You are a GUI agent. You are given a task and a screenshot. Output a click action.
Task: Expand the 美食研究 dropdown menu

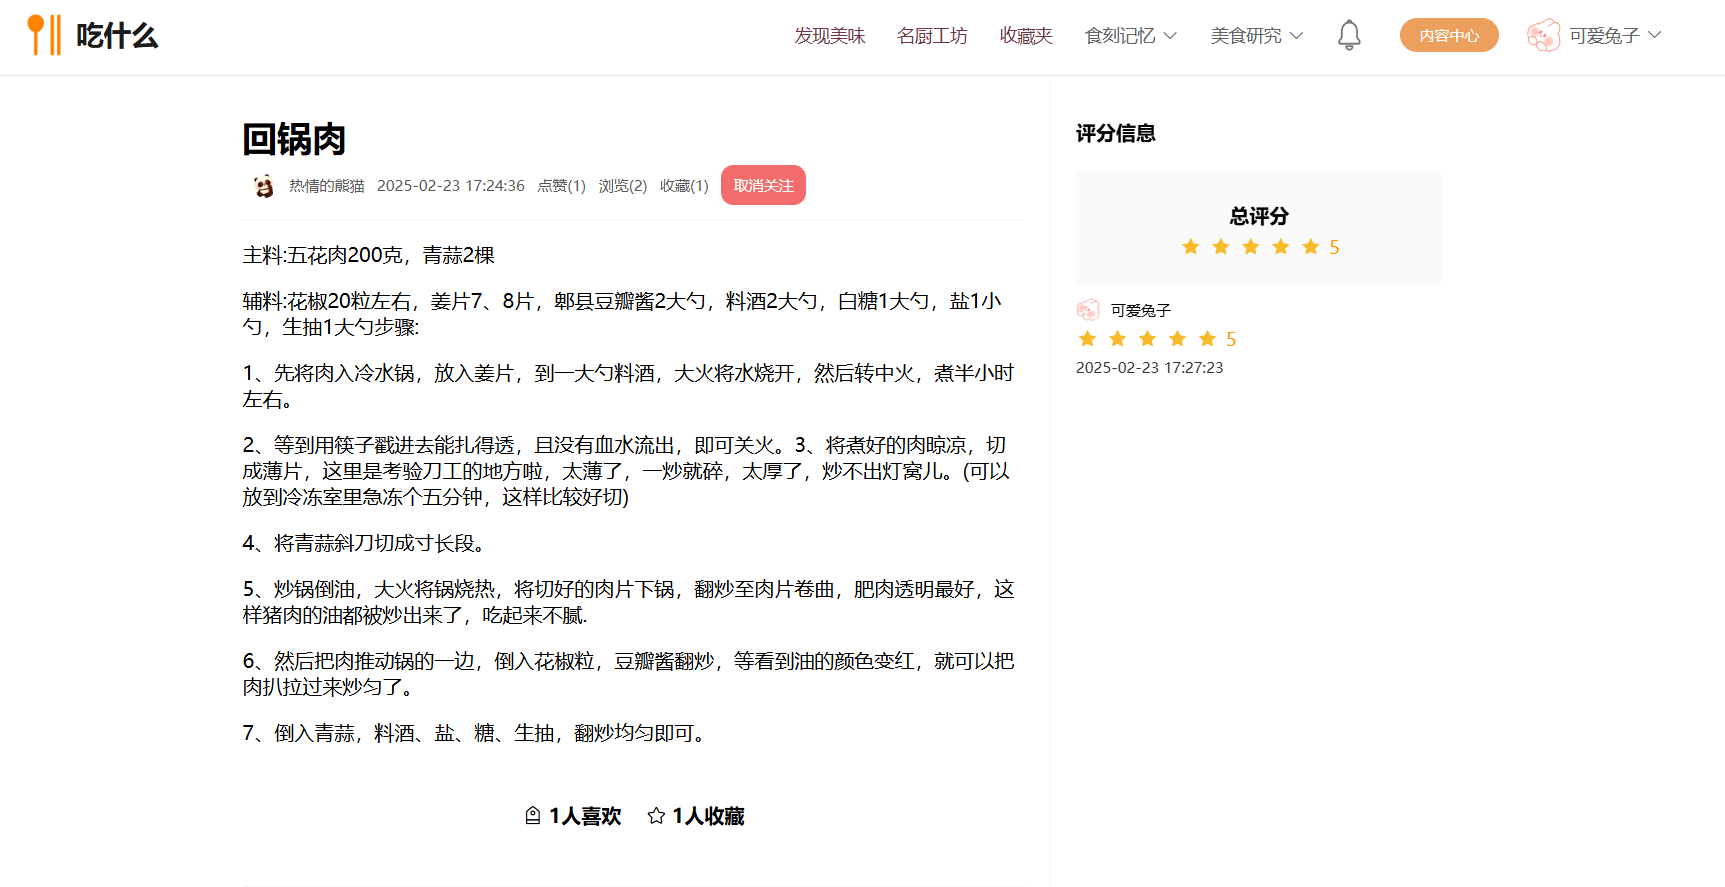click(1257, 36)
